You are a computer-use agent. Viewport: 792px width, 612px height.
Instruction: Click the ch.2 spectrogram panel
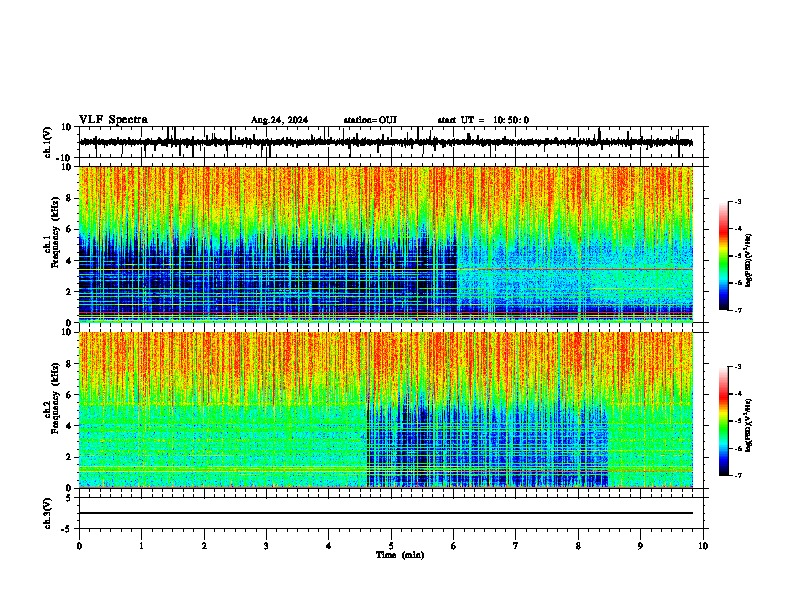point(386,410)
